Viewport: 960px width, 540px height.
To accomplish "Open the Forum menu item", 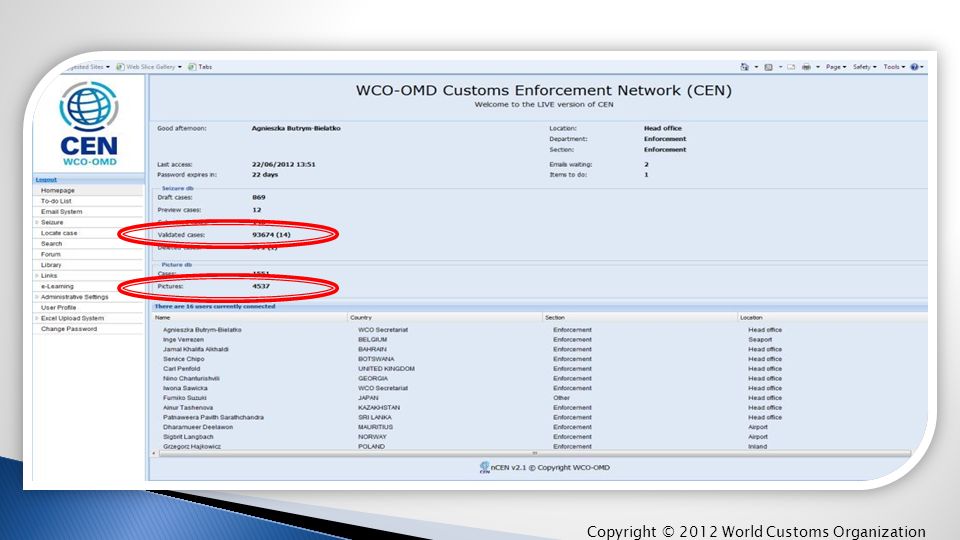I will point(51,254).
